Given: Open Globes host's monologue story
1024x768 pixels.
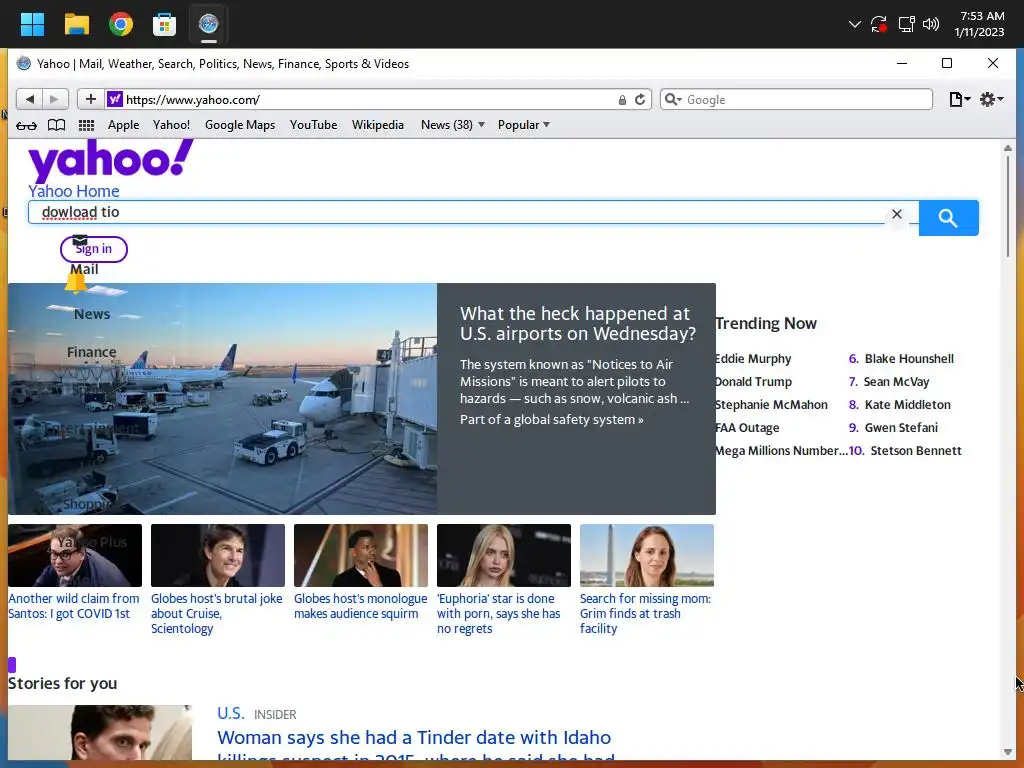Looking at the screenshot, I should pos(360,606).
